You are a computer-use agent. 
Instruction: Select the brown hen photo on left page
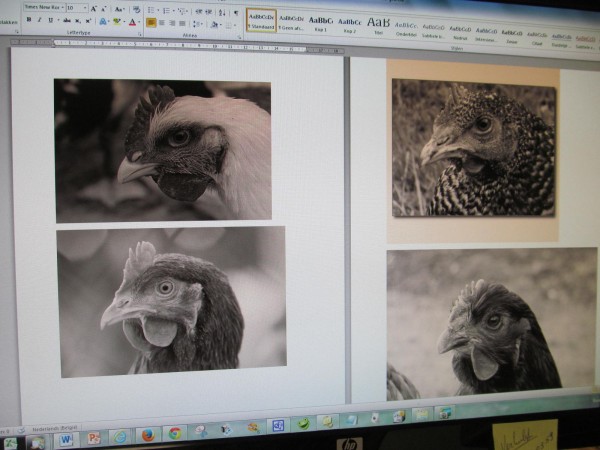pos(173,302)
